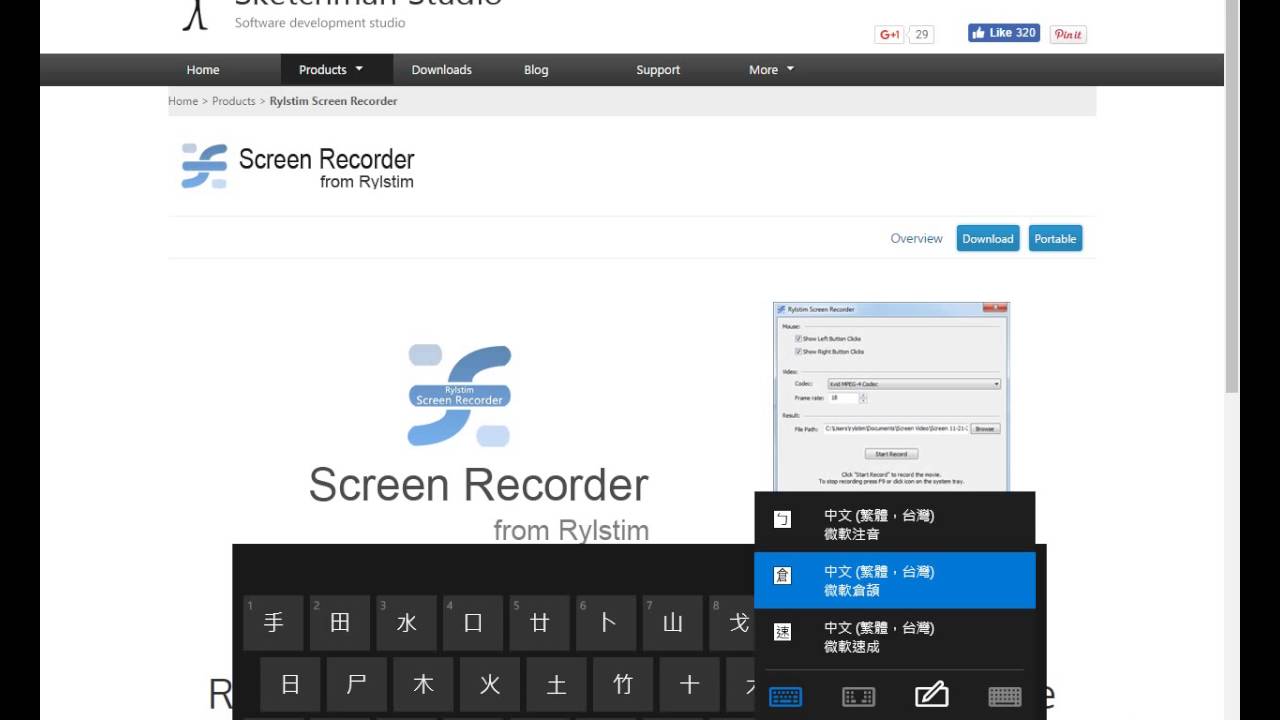This screenshot has width=1280, height=720.
Task: Tap the 十 key on touch keyboard
Action: (689, 684)
